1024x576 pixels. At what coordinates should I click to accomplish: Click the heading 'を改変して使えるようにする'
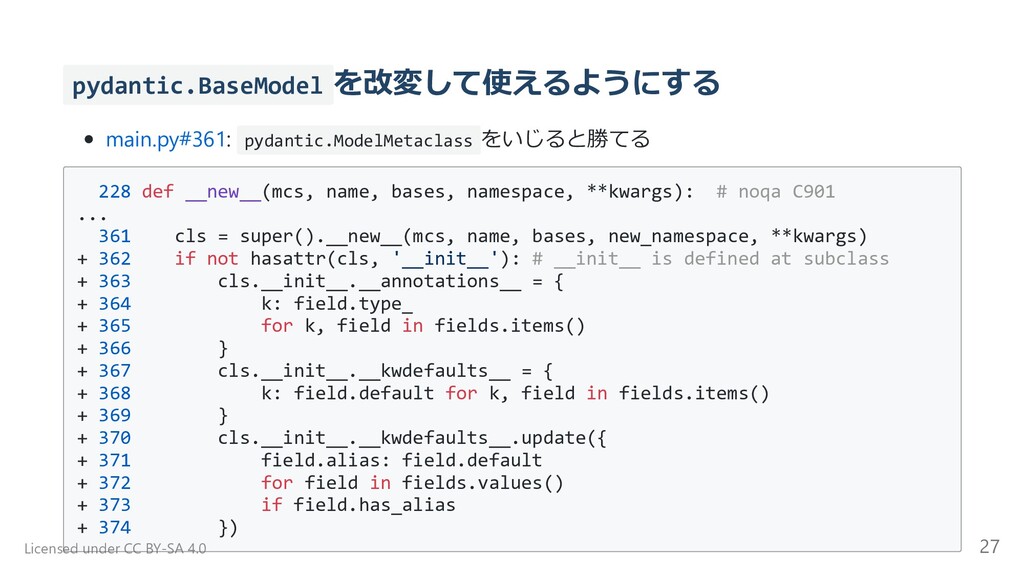[527, 84]
